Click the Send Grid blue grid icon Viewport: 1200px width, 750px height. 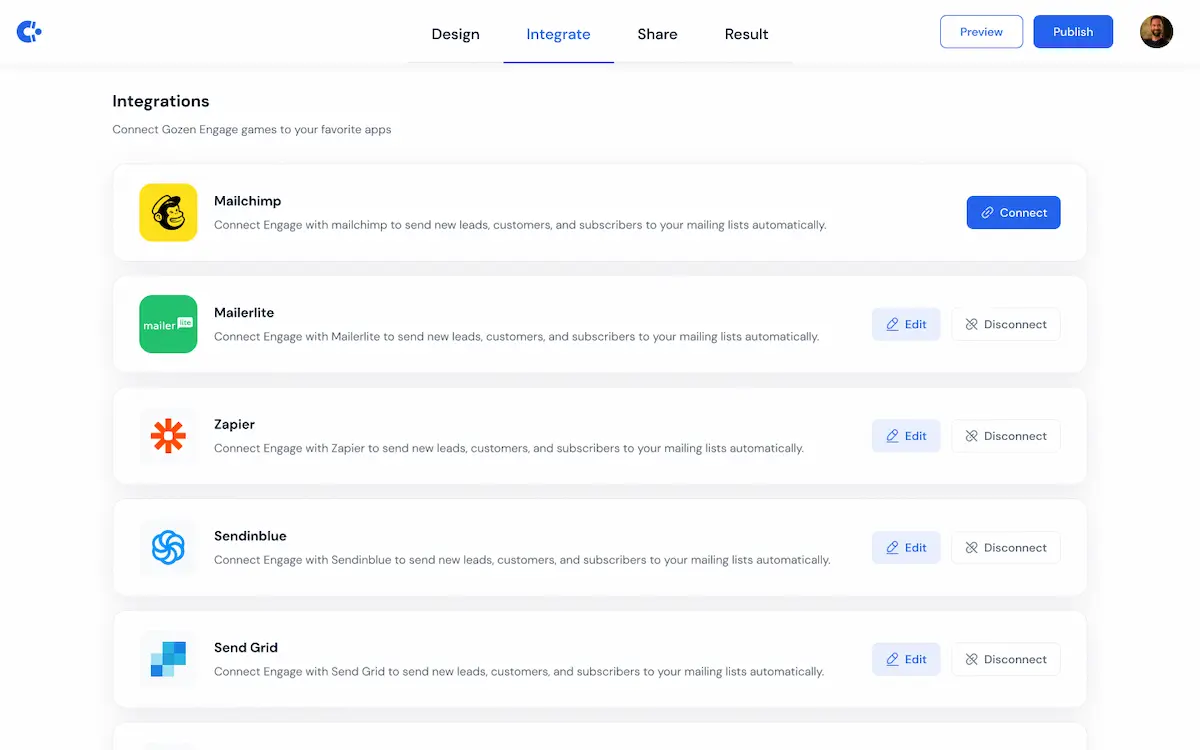[167, 659]
